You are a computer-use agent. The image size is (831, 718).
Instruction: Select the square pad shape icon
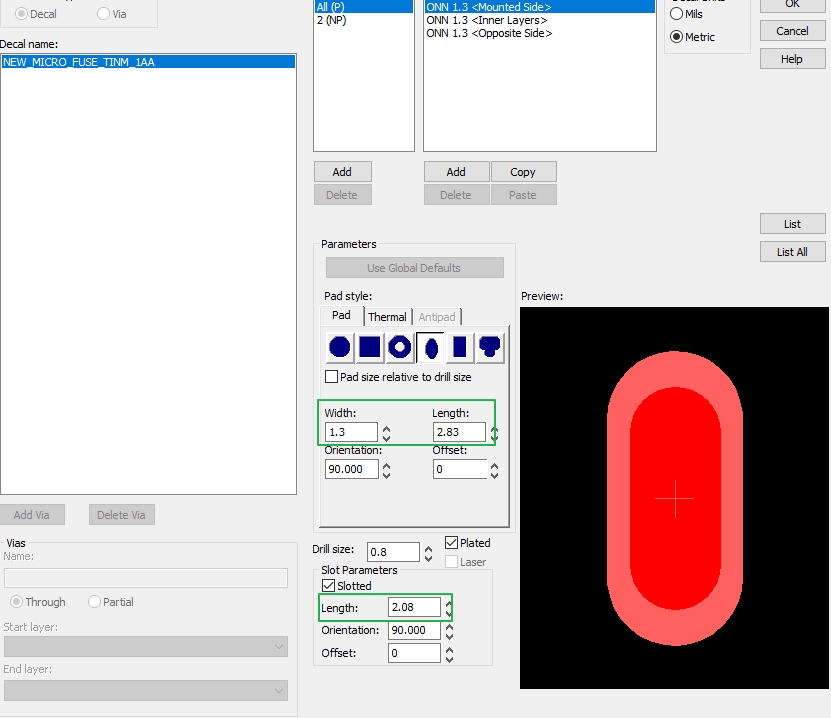pyautogui.click(x=370, y=348)
